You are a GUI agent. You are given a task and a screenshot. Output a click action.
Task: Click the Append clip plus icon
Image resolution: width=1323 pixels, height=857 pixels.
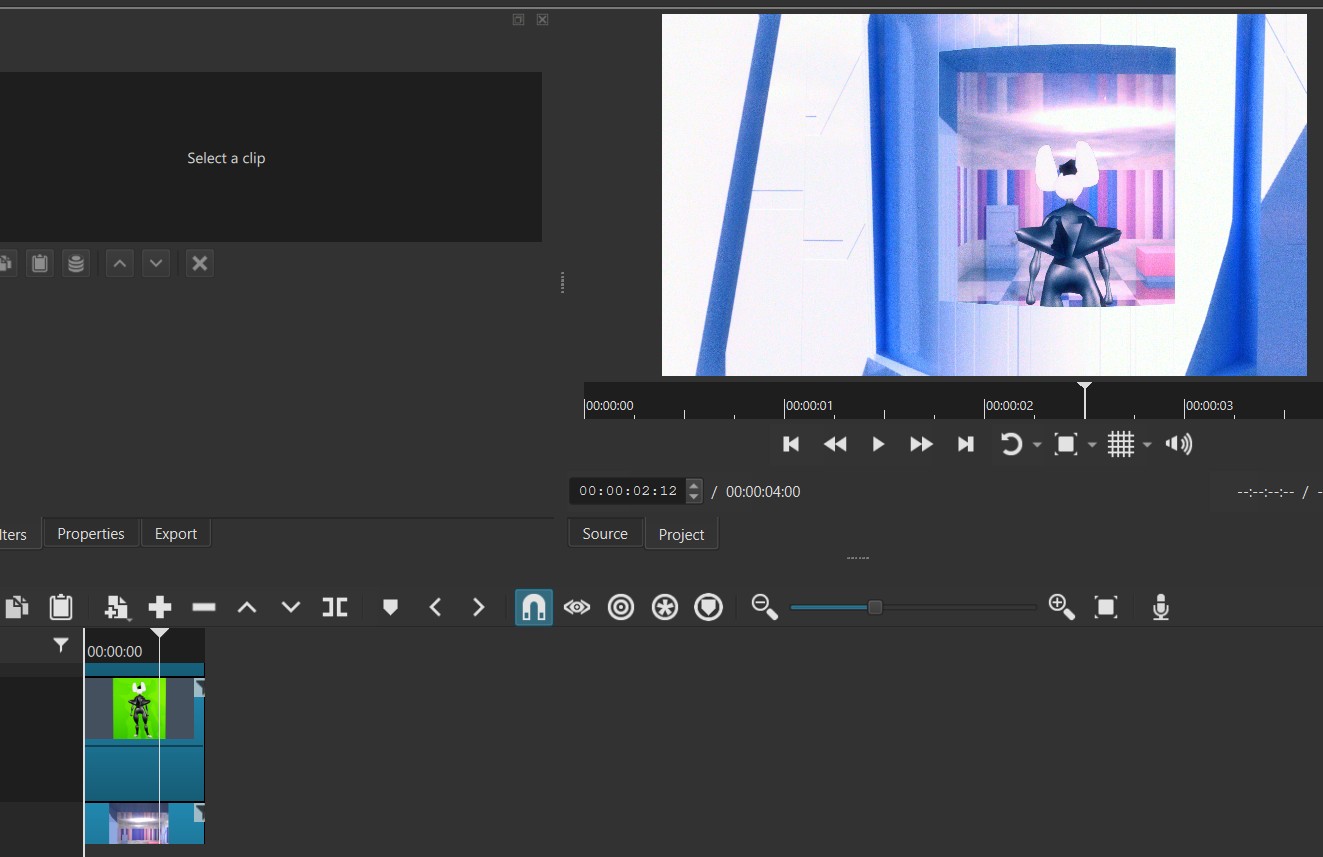pos(160,607)
